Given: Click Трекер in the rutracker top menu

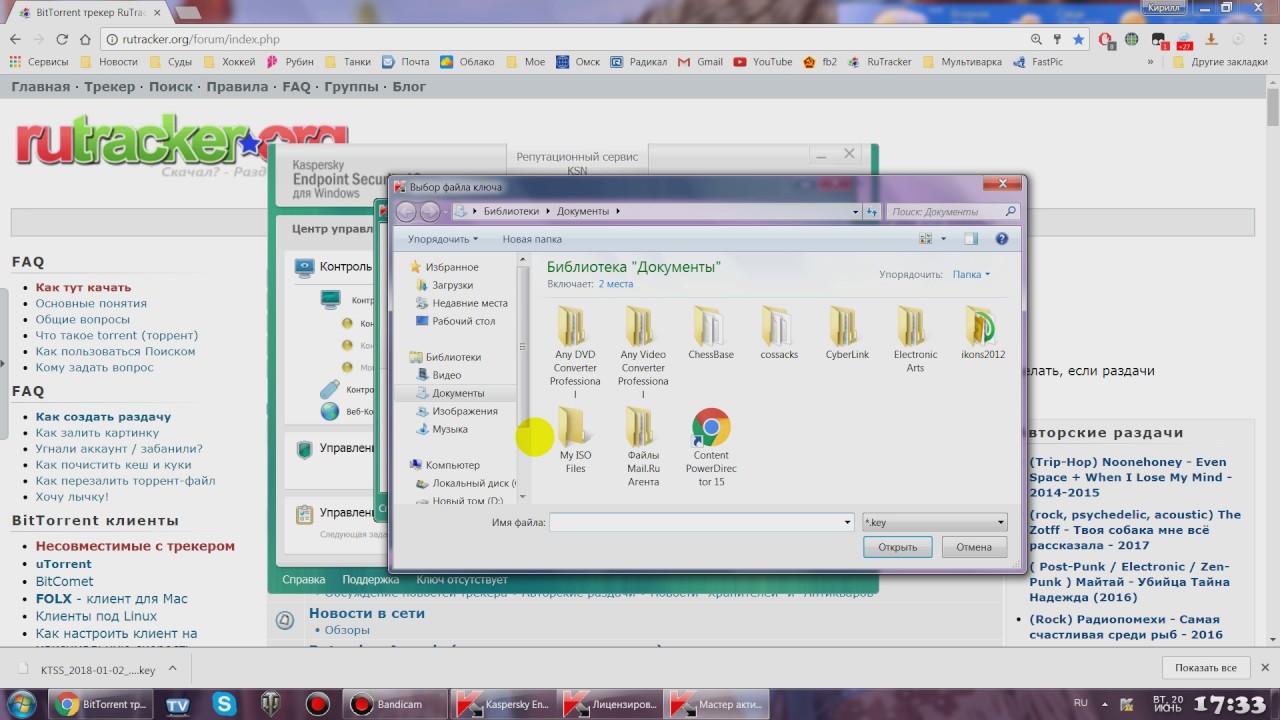Looking at the screenshot, I should point(109,87).
